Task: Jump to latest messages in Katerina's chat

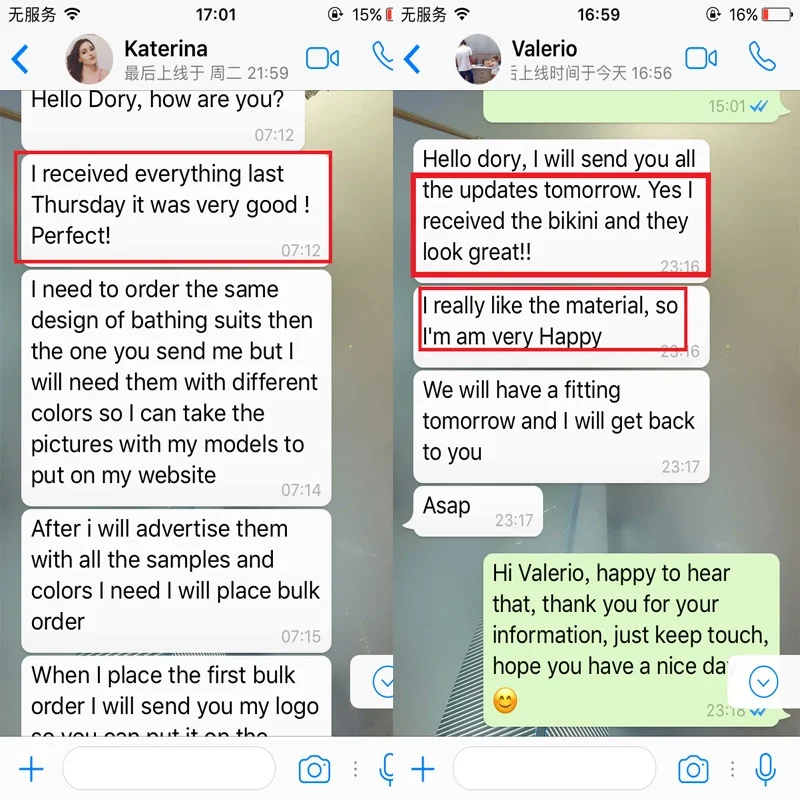Action: [384, 682]
